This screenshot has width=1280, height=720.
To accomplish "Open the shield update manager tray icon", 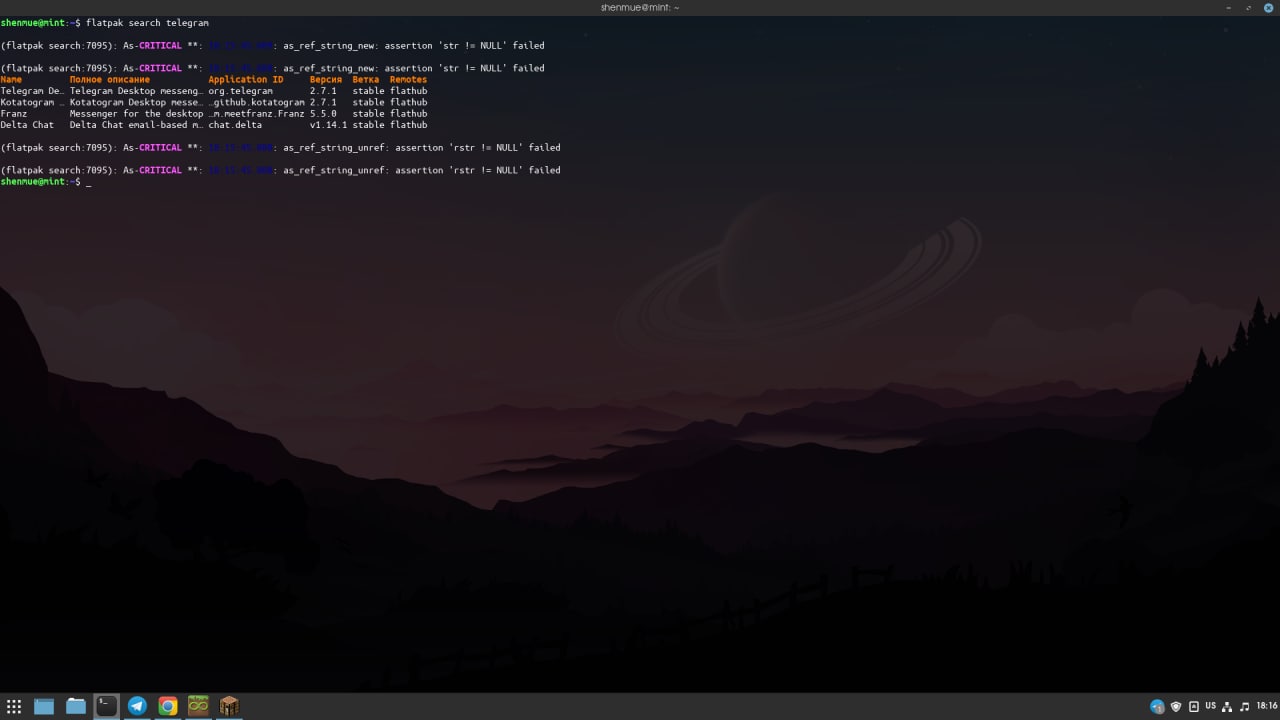I will click(1176, 706).
